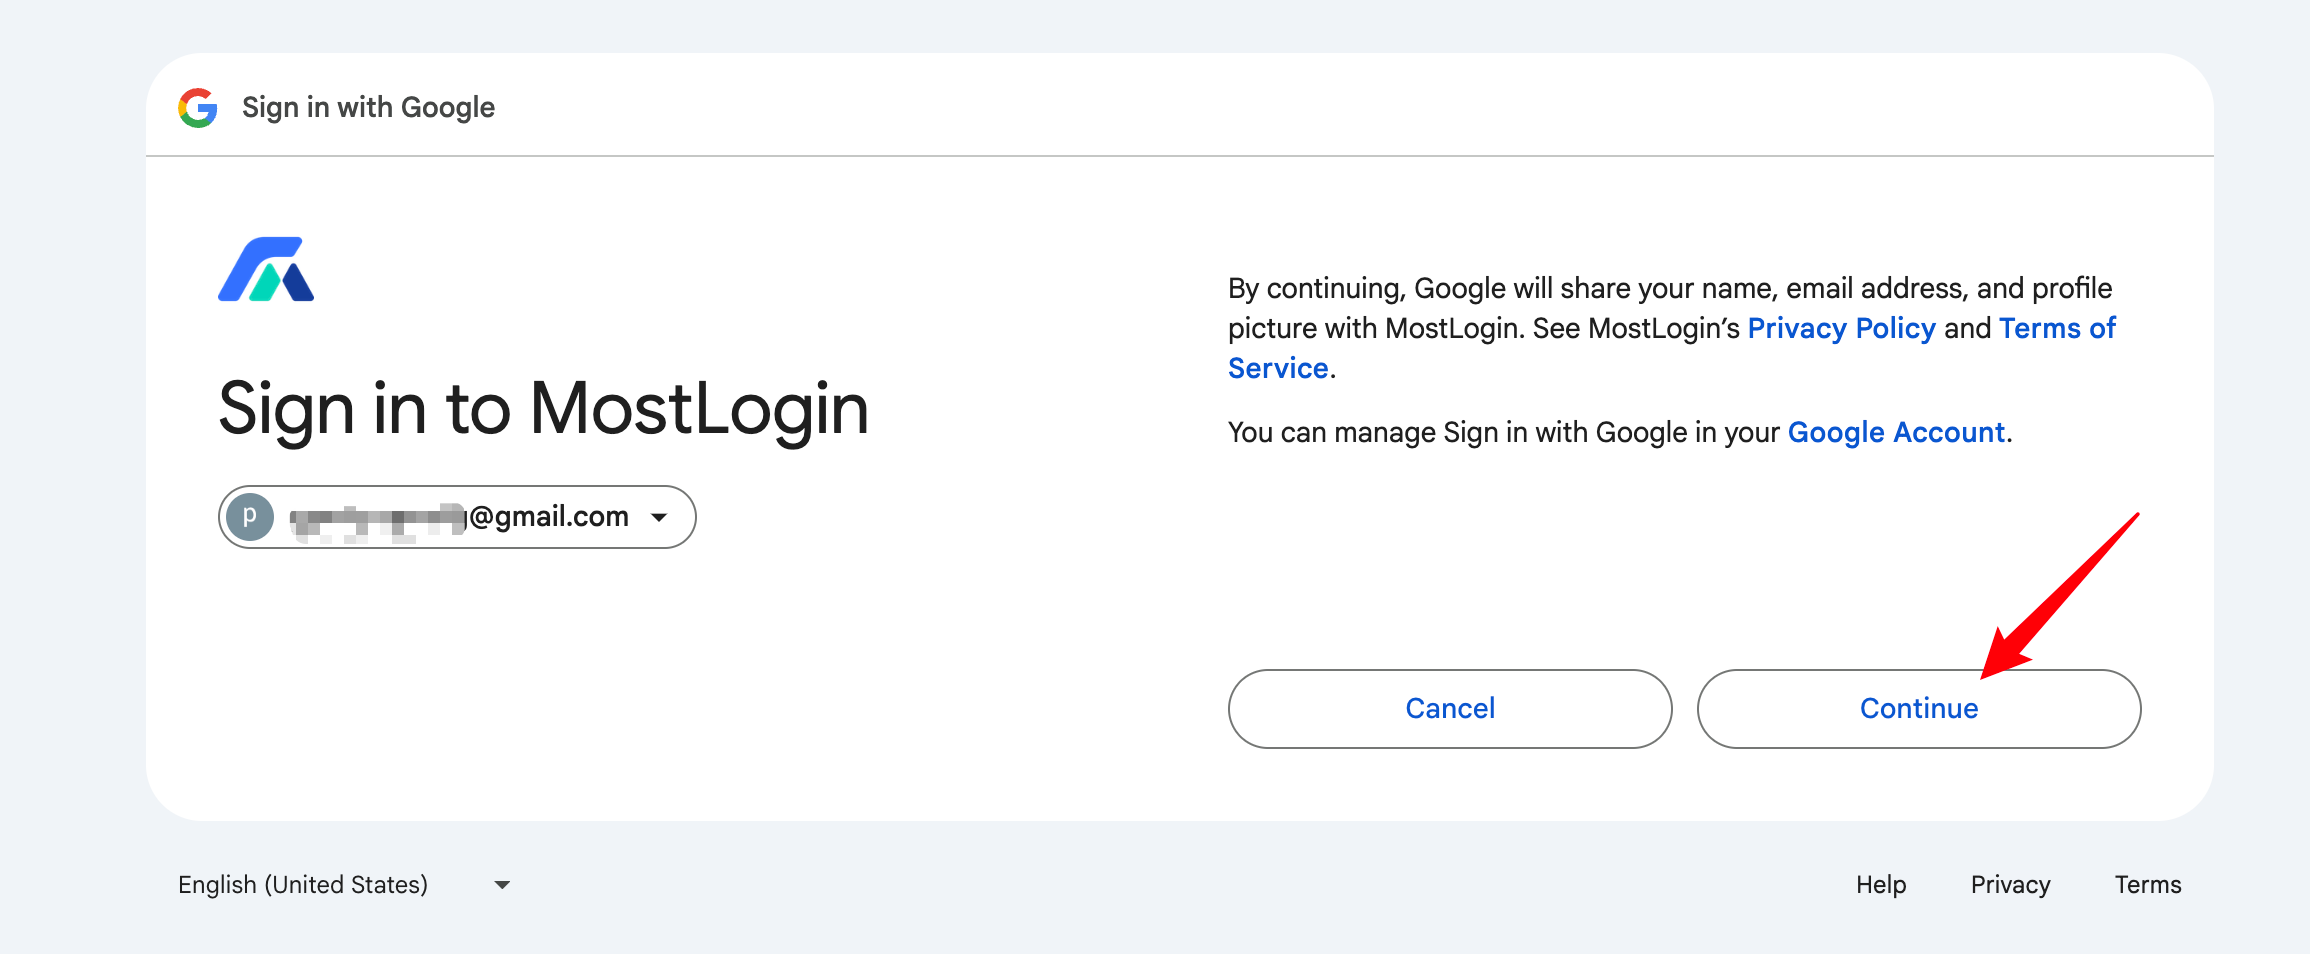Image resolution: width=2310 pixels, height=954 pixels.
Task: Click the Sign in with Google header text
Action: click(368, 108)
